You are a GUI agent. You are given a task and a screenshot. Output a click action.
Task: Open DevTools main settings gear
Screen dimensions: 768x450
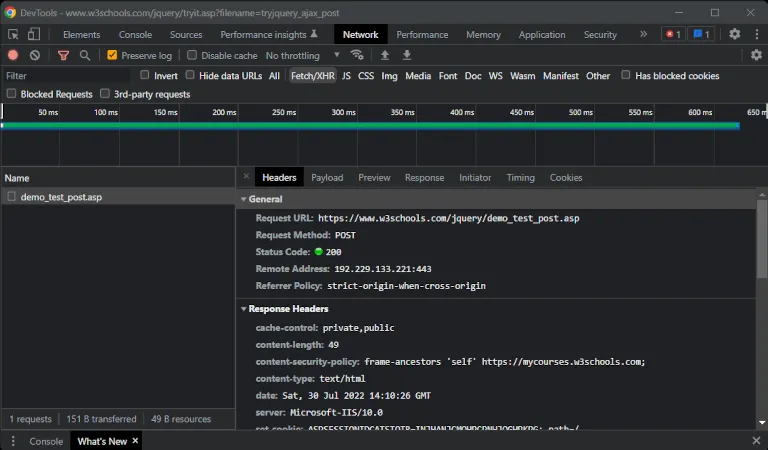coord(734,34)
